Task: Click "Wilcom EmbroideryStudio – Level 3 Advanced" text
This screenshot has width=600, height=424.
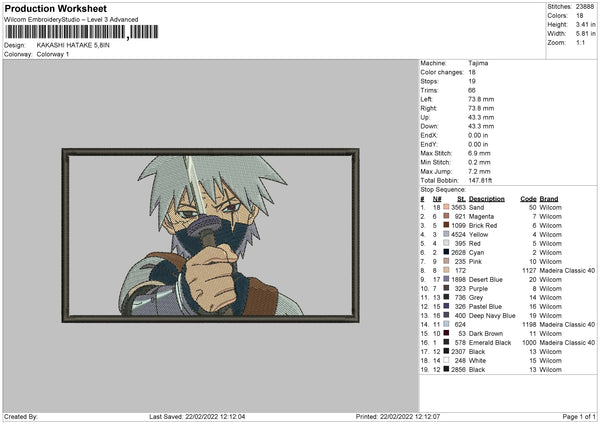Action: [x=71, y=20]
